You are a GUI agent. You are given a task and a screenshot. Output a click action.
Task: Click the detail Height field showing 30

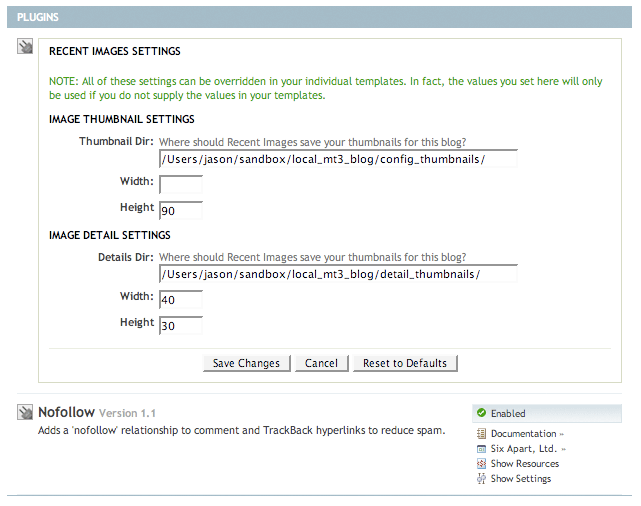tap(181, 324)
